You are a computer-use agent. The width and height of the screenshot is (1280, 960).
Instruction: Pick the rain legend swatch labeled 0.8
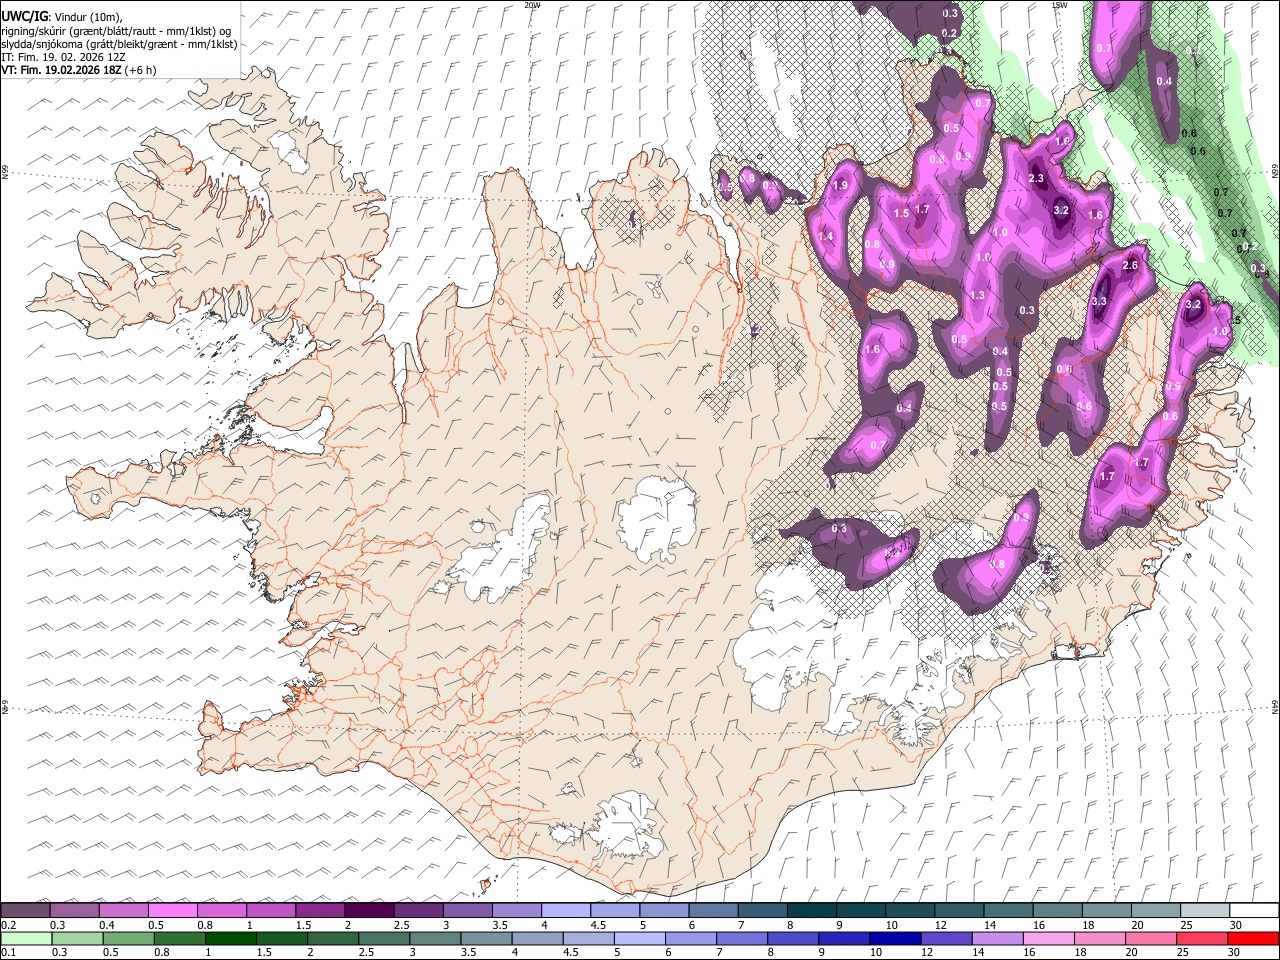click(179, 938)
